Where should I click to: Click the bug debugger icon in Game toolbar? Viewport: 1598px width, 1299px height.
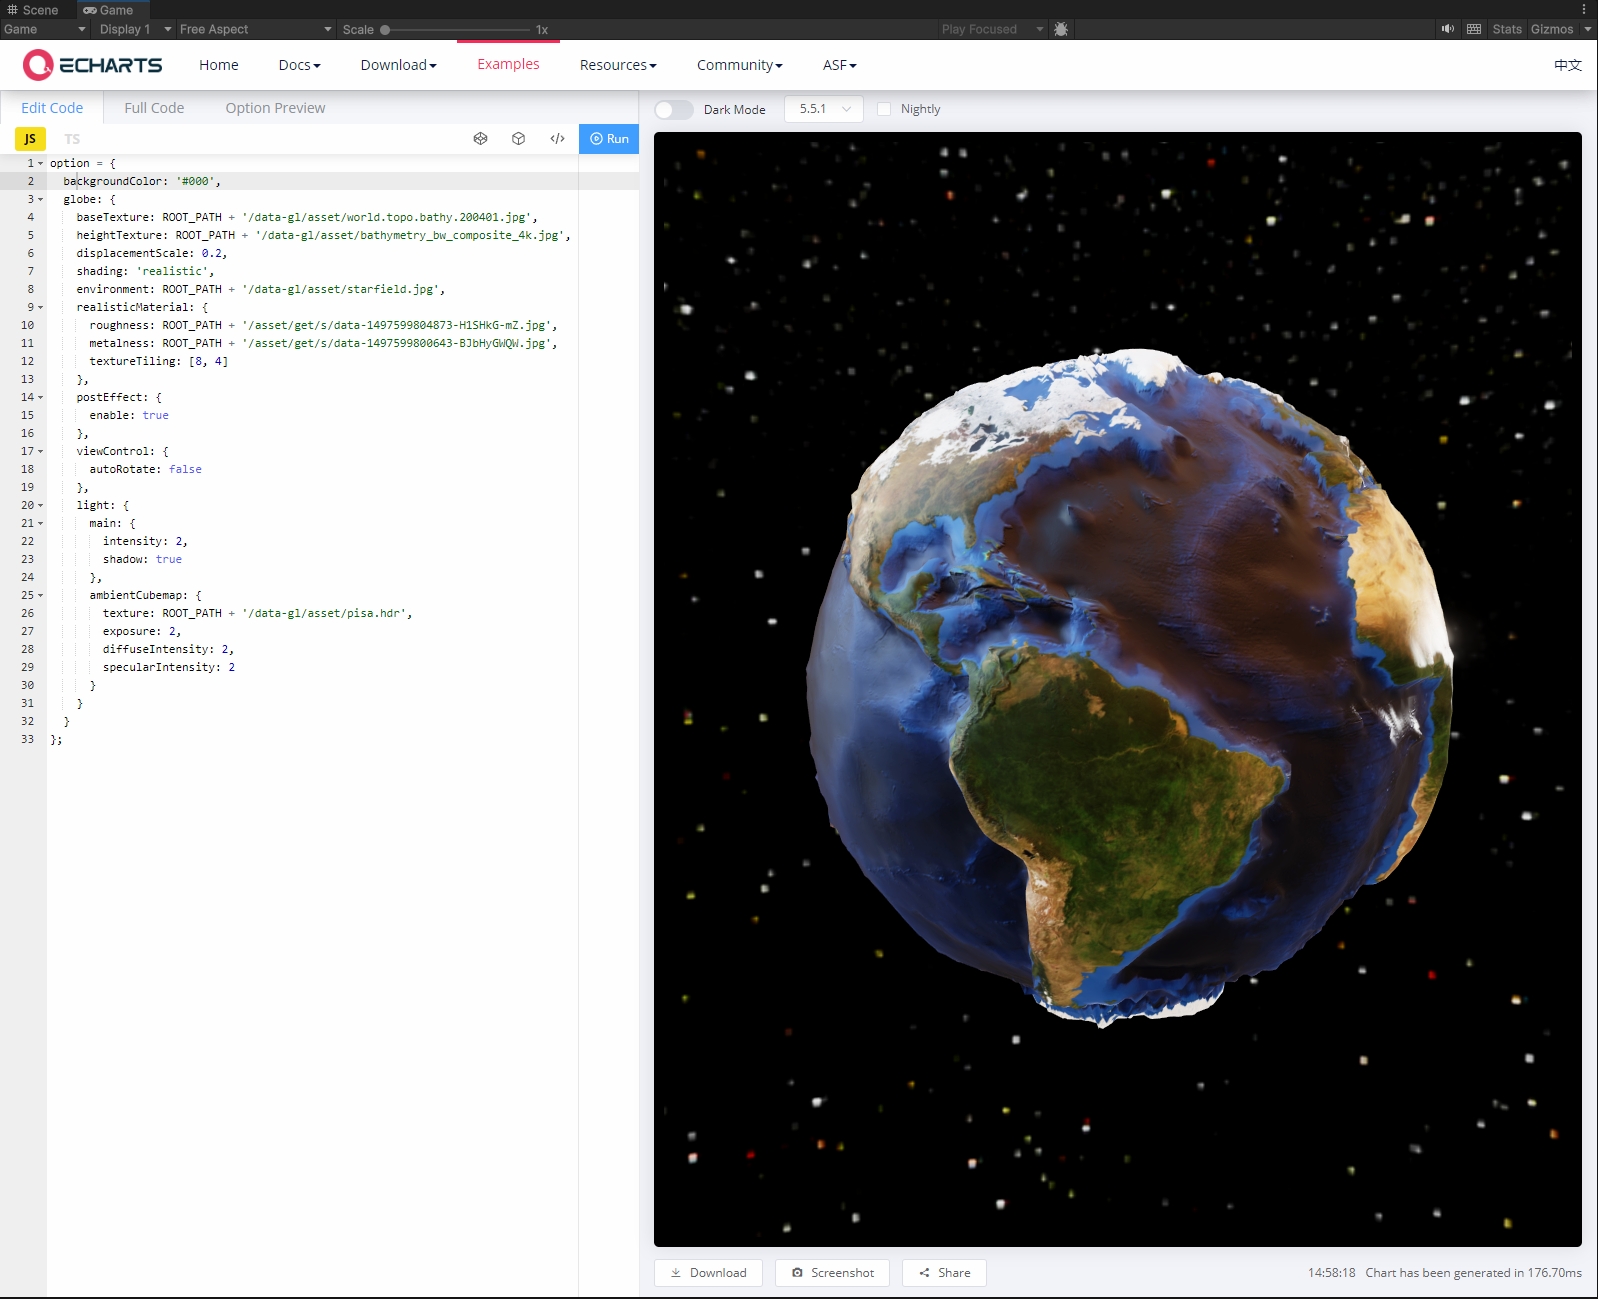point(1061,29)
